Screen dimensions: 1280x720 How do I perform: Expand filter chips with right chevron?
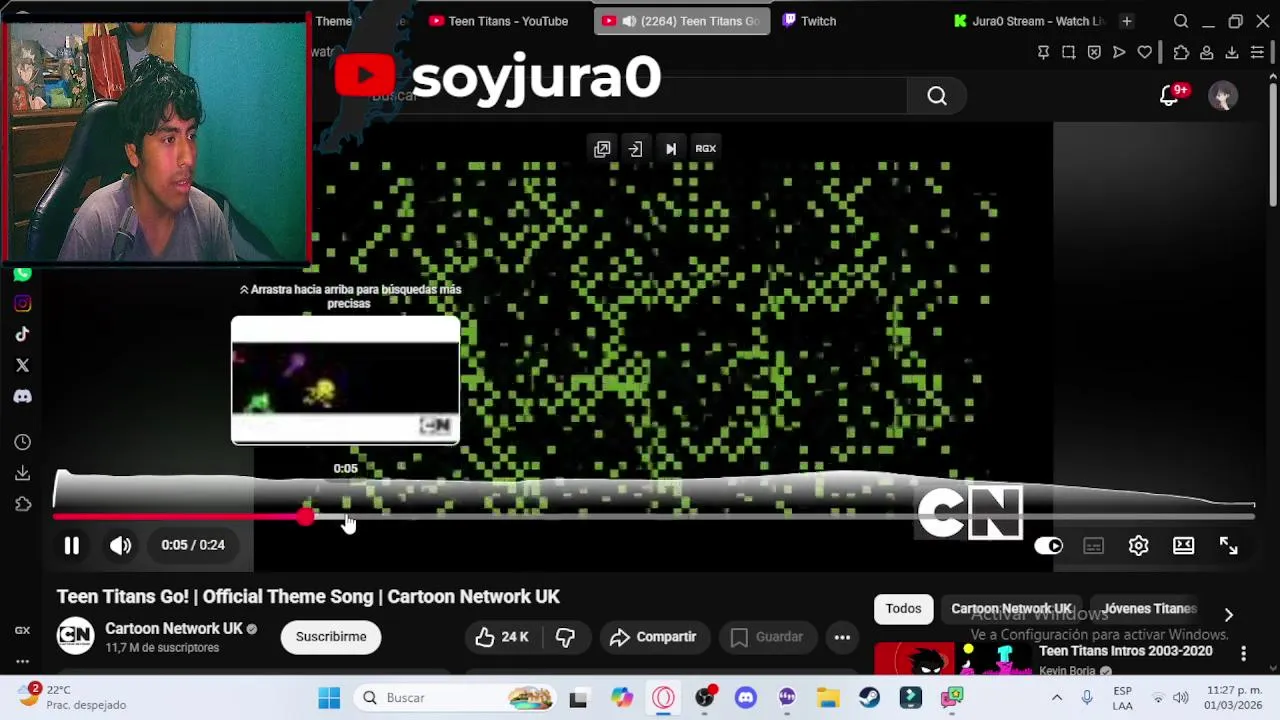(x=1229, y=615)
